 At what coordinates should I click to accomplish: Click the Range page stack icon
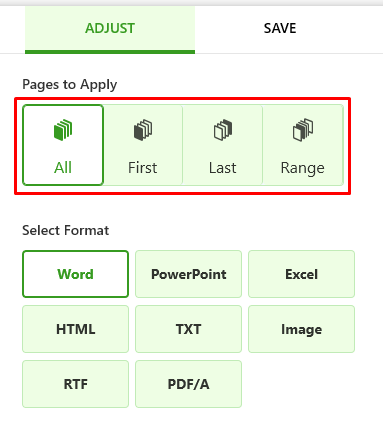pos(303,130)
